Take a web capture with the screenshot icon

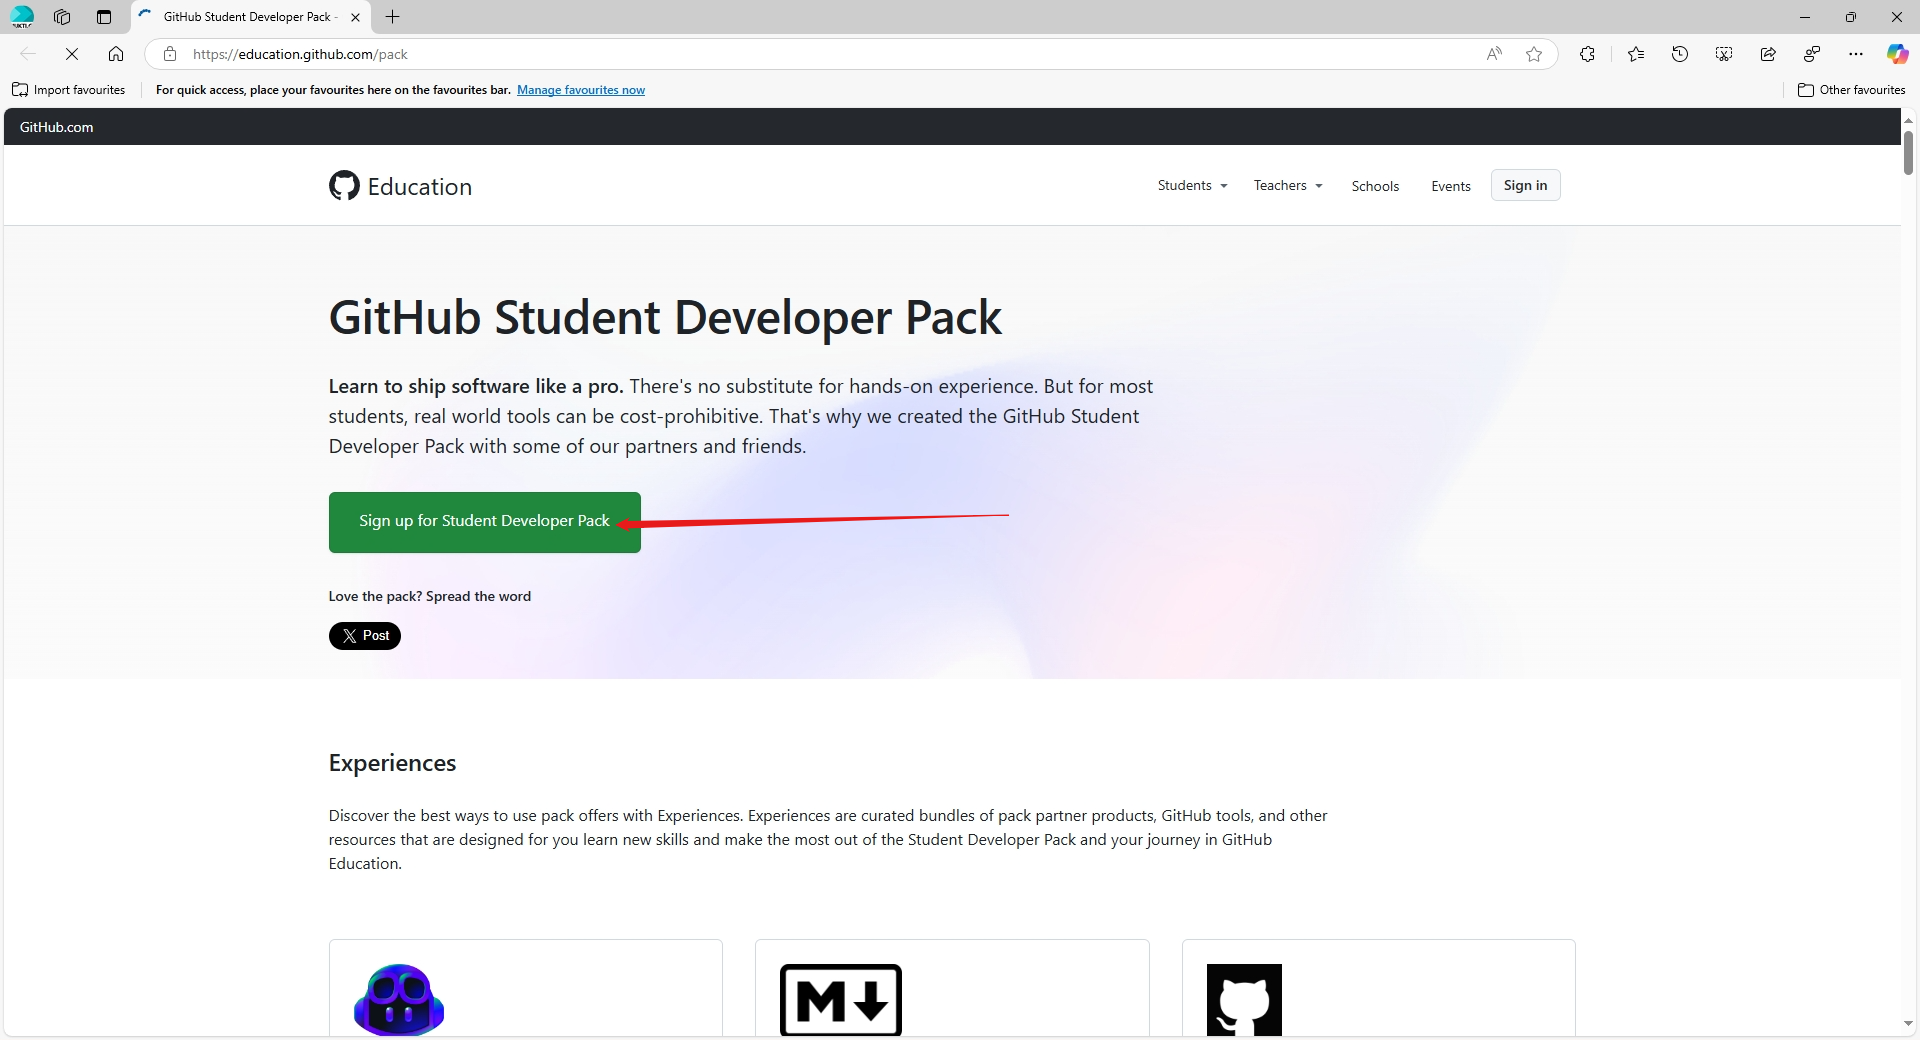pos(1723,54)
